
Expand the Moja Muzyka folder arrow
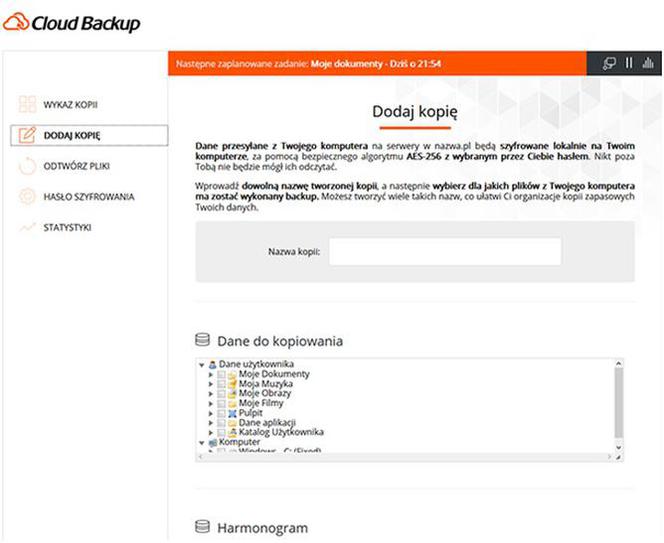click(x=211, y=384)
